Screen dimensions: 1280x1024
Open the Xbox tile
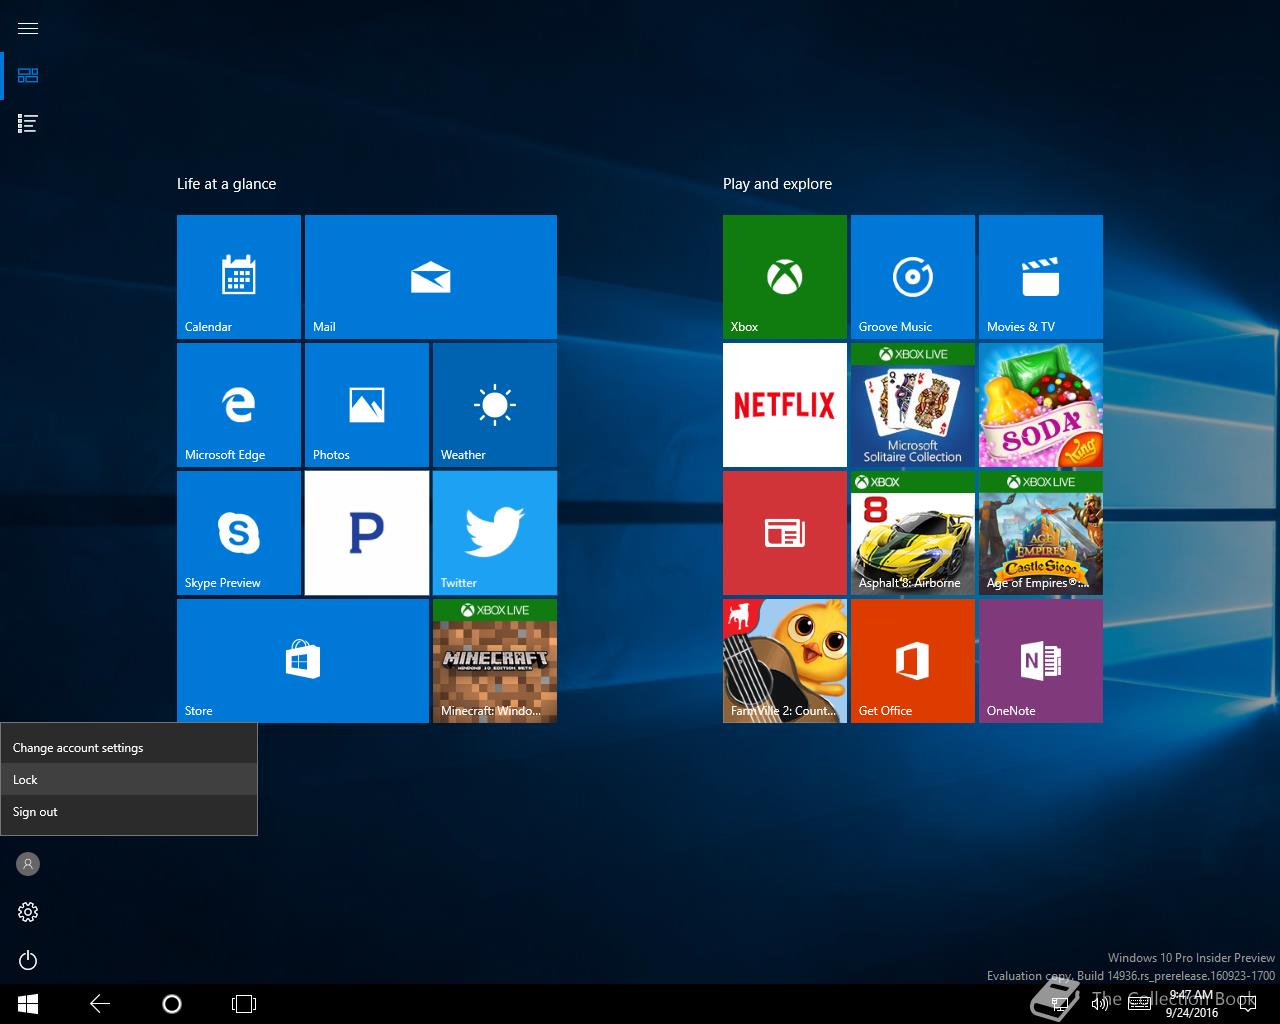(x=785, y=277)
